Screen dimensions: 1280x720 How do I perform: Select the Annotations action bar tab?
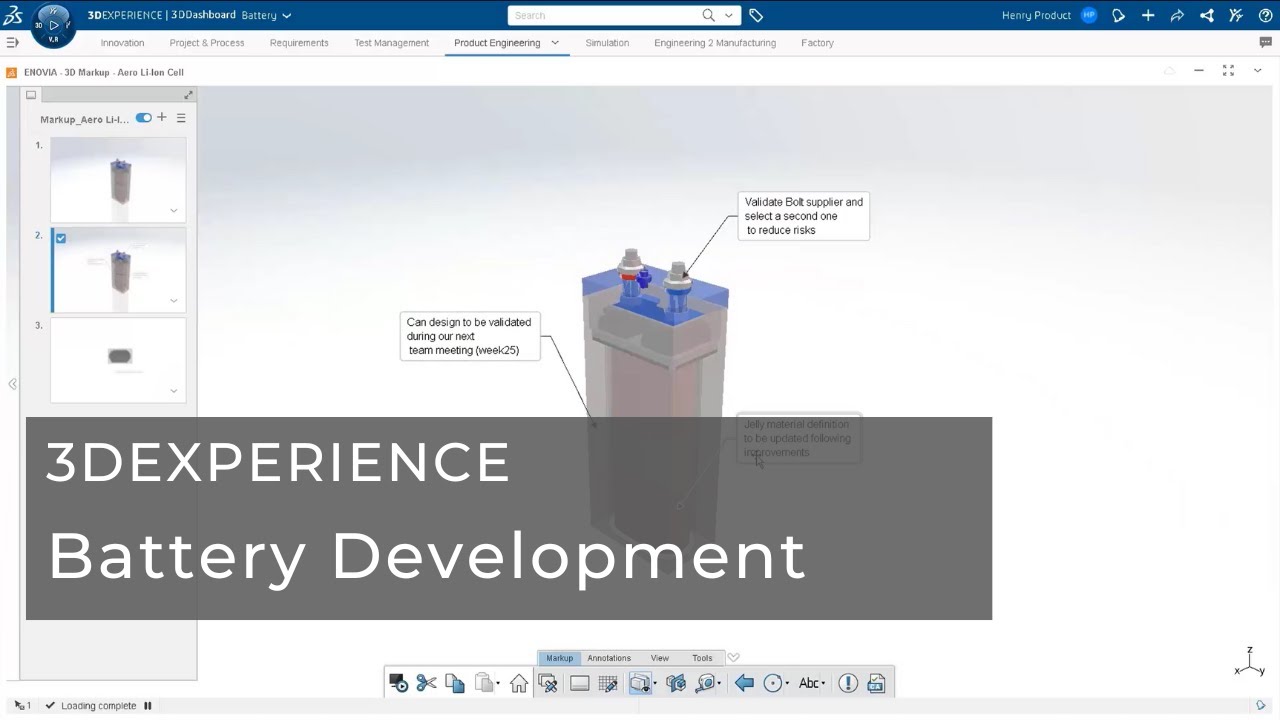[609, 658]
